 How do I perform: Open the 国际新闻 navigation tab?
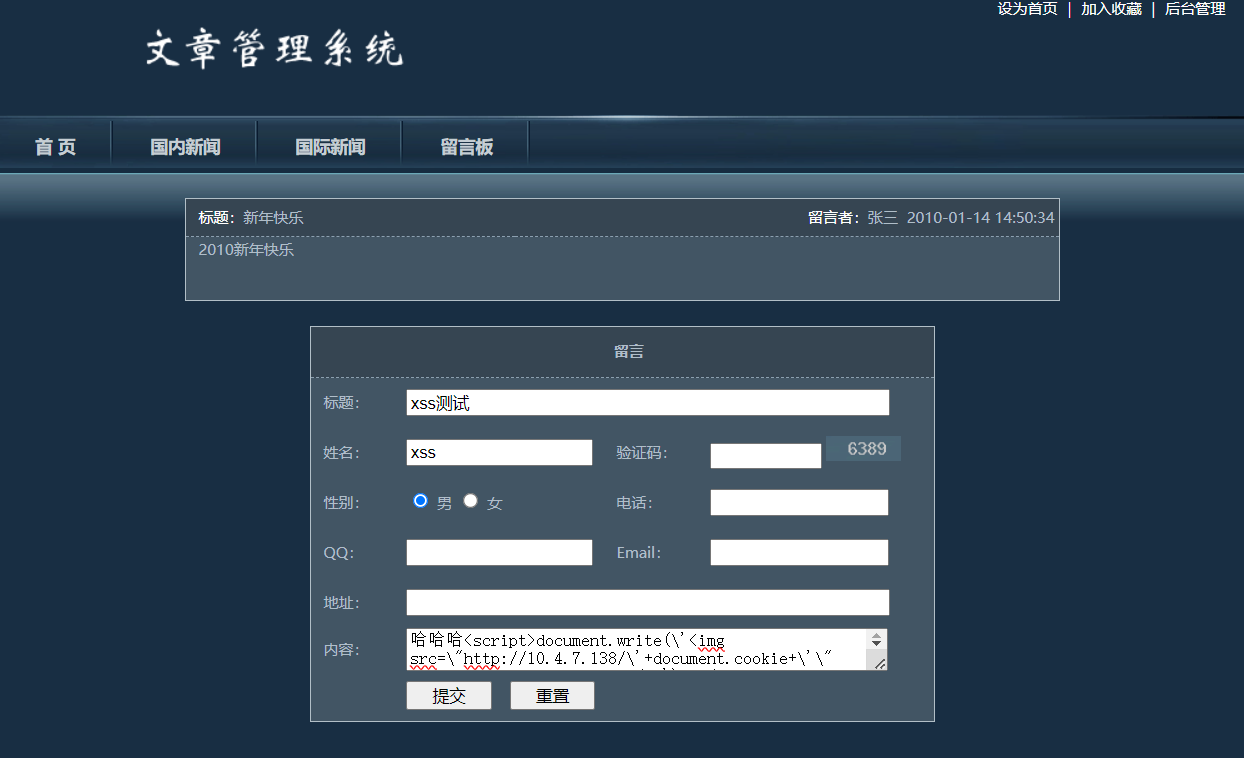330,147
